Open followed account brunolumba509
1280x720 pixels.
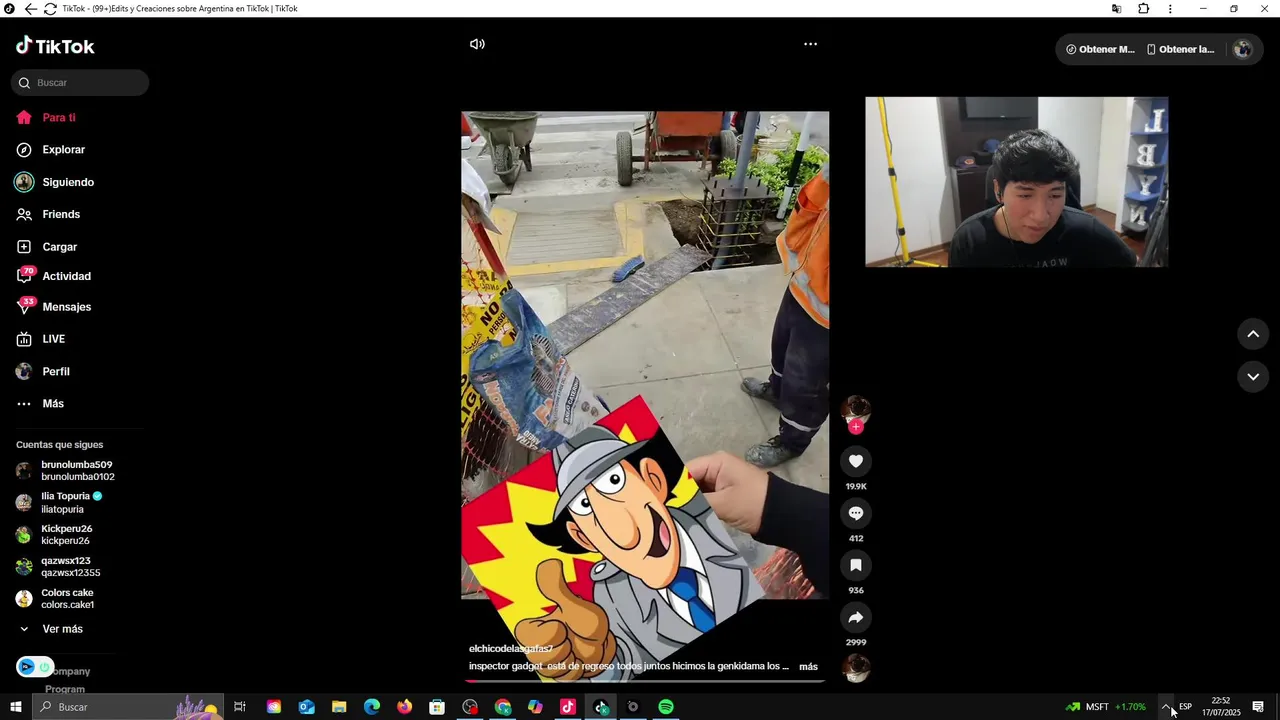point(66,471)
